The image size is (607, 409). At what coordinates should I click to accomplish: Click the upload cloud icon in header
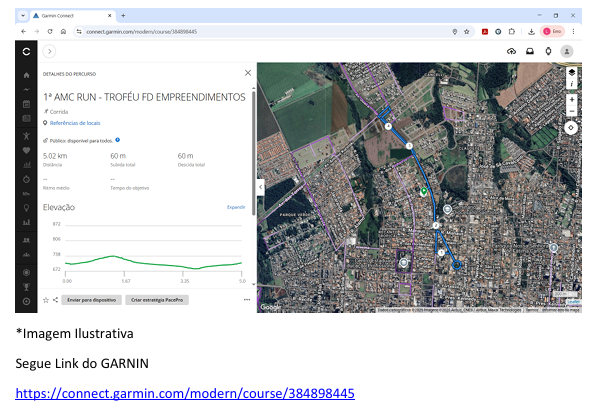(x=512, y=51)
